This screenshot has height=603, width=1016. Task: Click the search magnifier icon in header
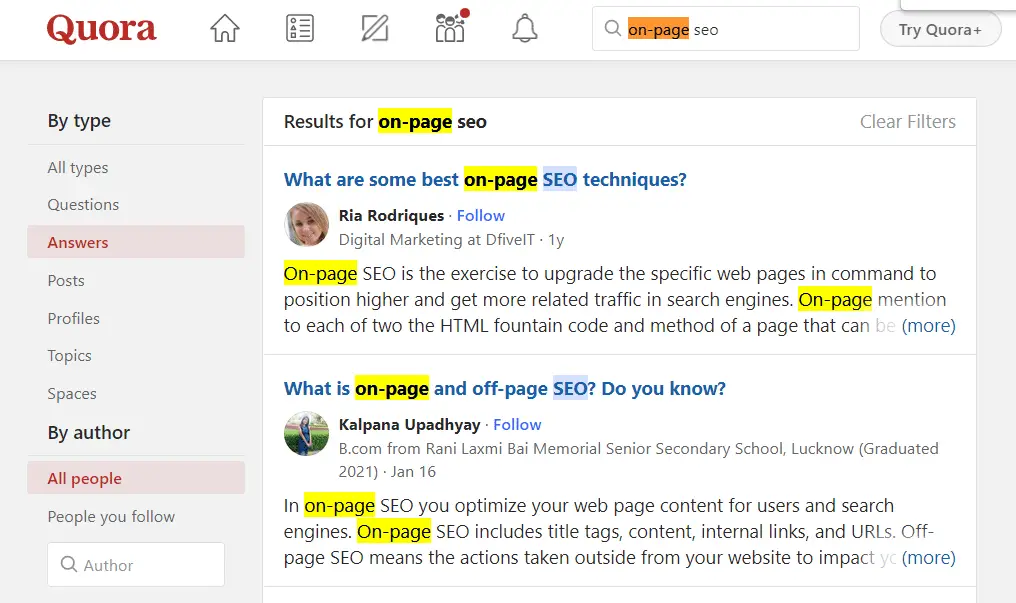point(612,28)
